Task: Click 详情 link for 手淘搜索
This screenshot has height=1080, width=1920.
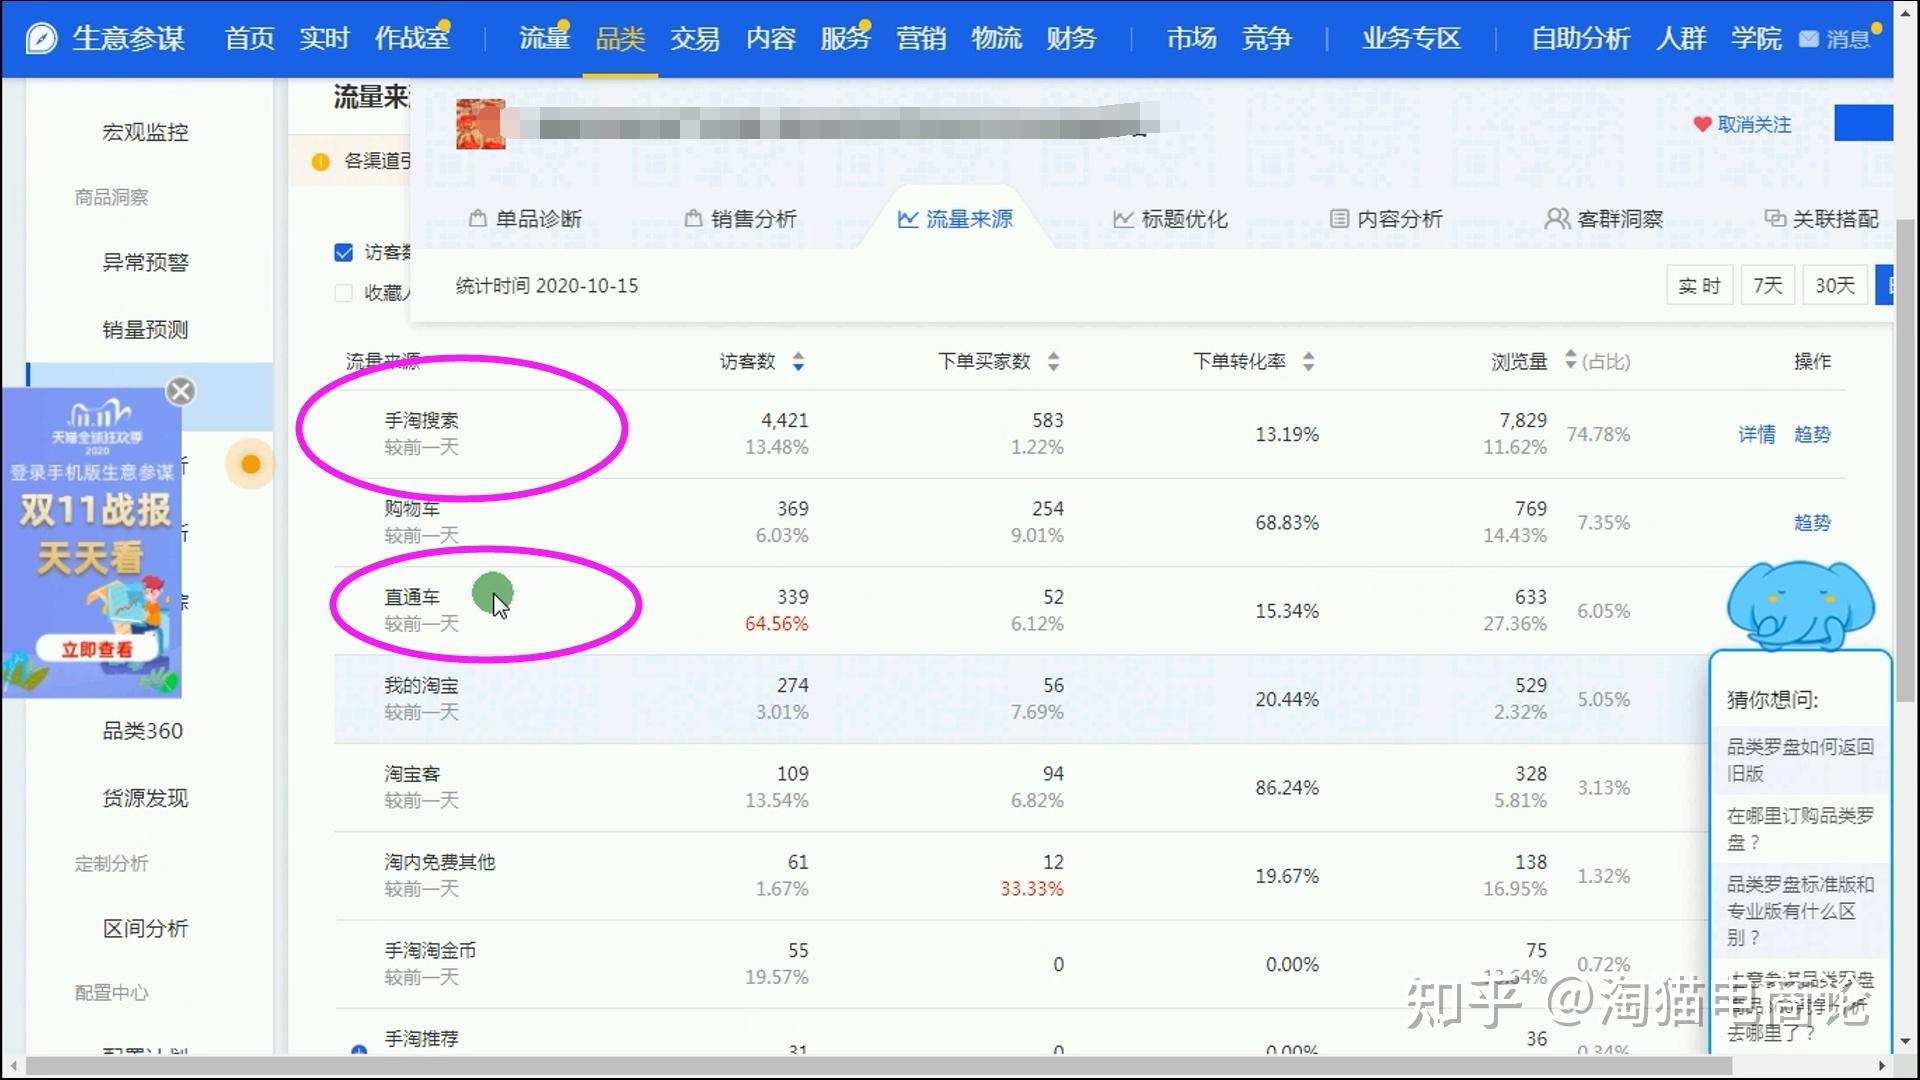Action: pos(1757,434)
